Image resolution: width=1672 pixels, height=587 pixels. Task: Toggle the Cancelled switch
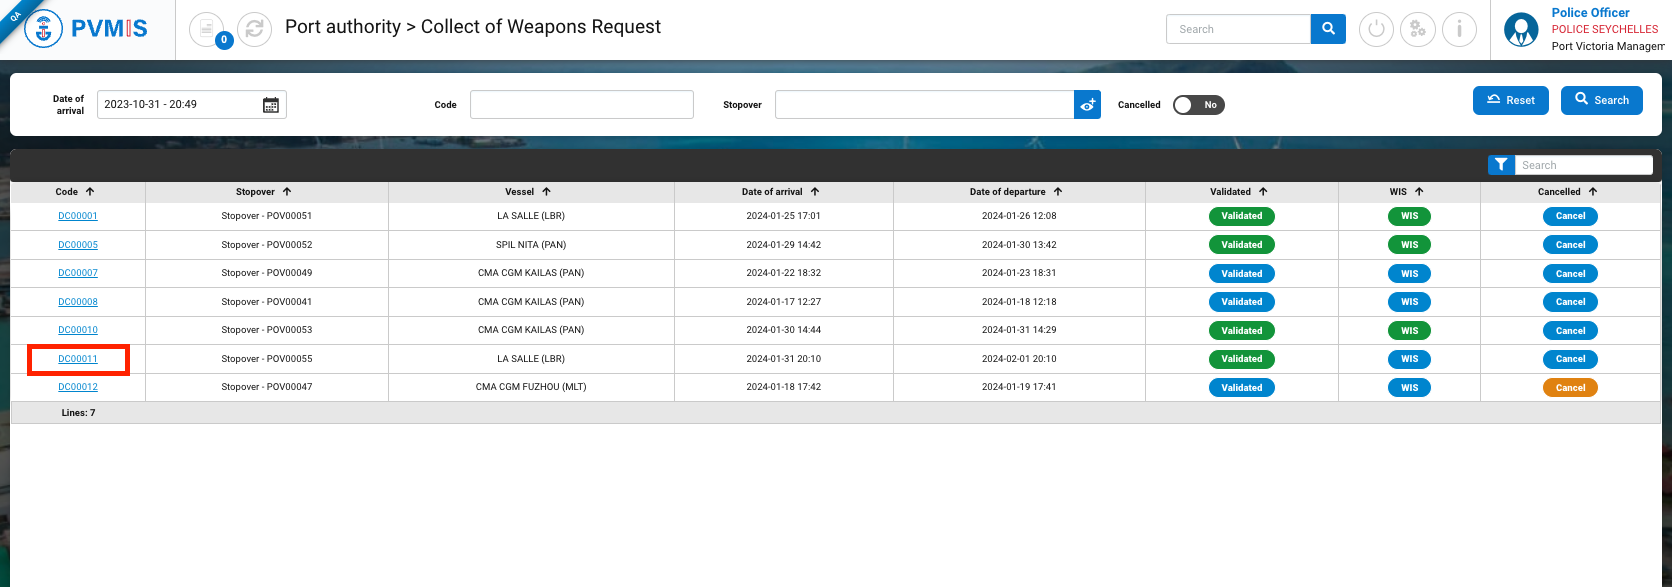[1198, 105]
